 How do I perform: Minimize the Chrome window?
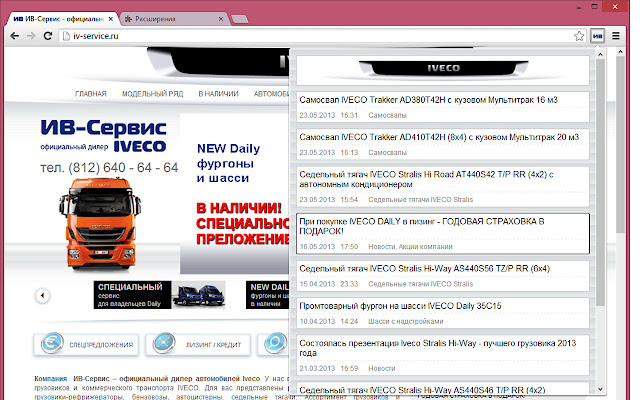(579, 7)
